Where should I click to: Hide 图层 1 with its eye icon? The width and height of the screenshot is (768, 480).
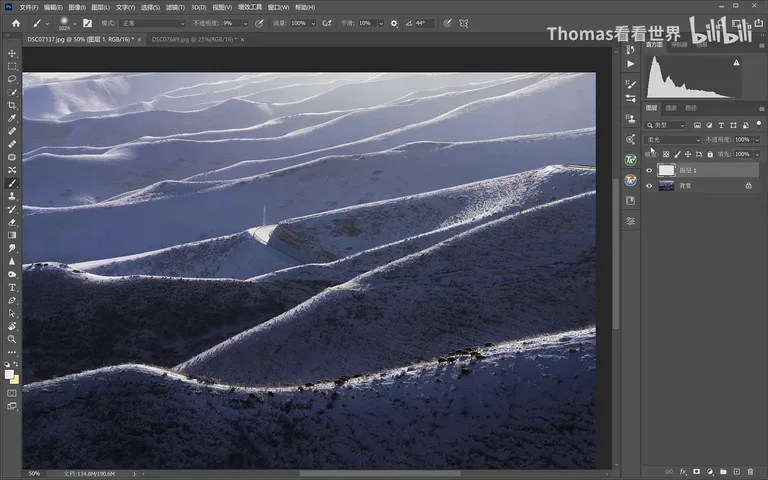[x=649, y=170]
